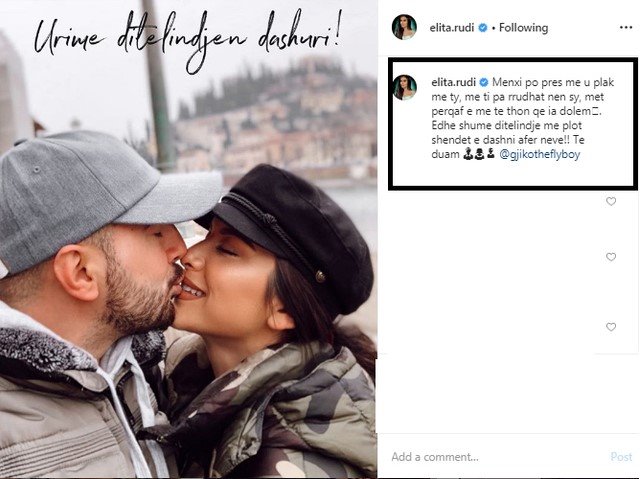Screen dimensions: 644x479
Task: Tap the third comment's heart icon
Action: click(x=611, y=327)
